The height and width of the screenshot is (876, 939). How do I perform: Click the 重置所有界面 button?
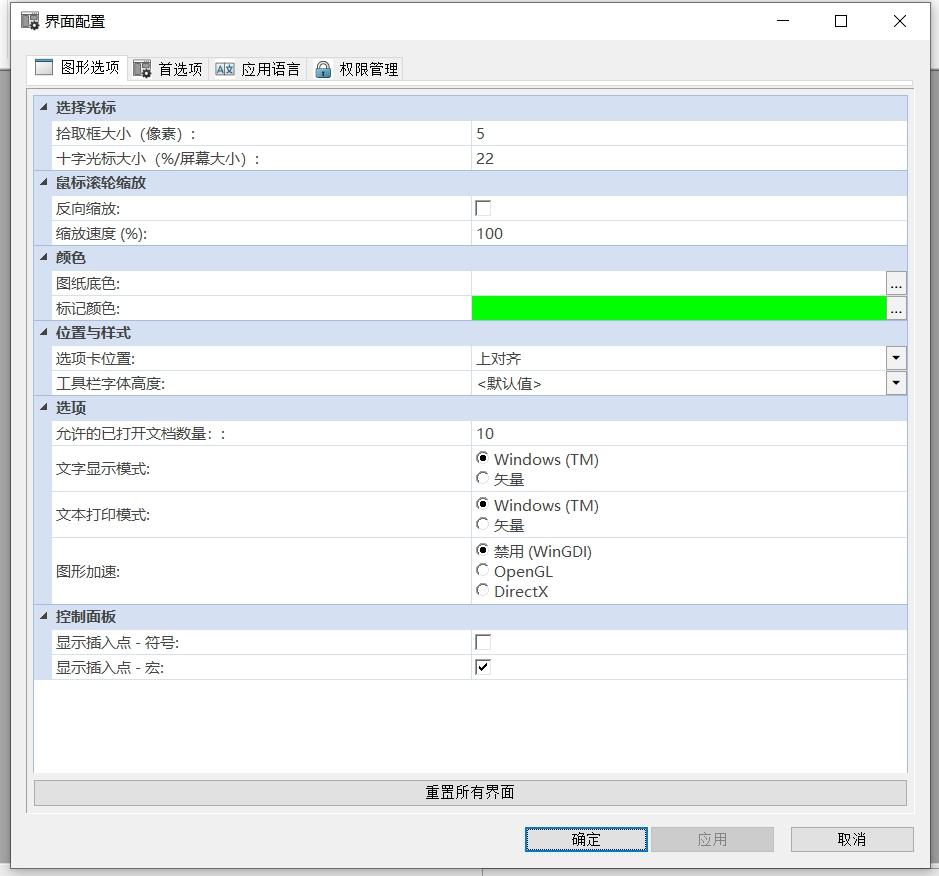[470, 792]
